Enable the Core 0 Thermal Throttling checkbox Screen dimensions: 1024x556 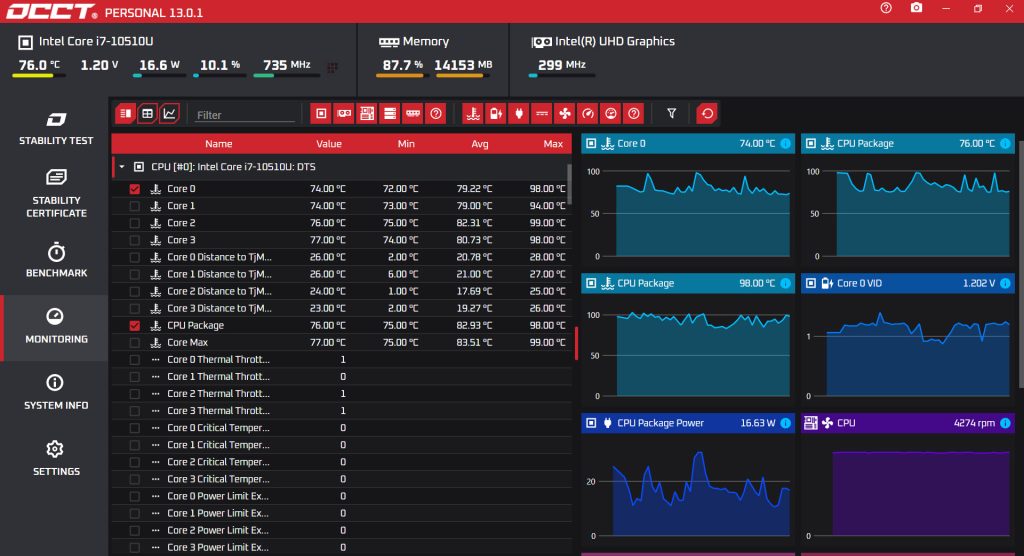[x=135, y=359]
